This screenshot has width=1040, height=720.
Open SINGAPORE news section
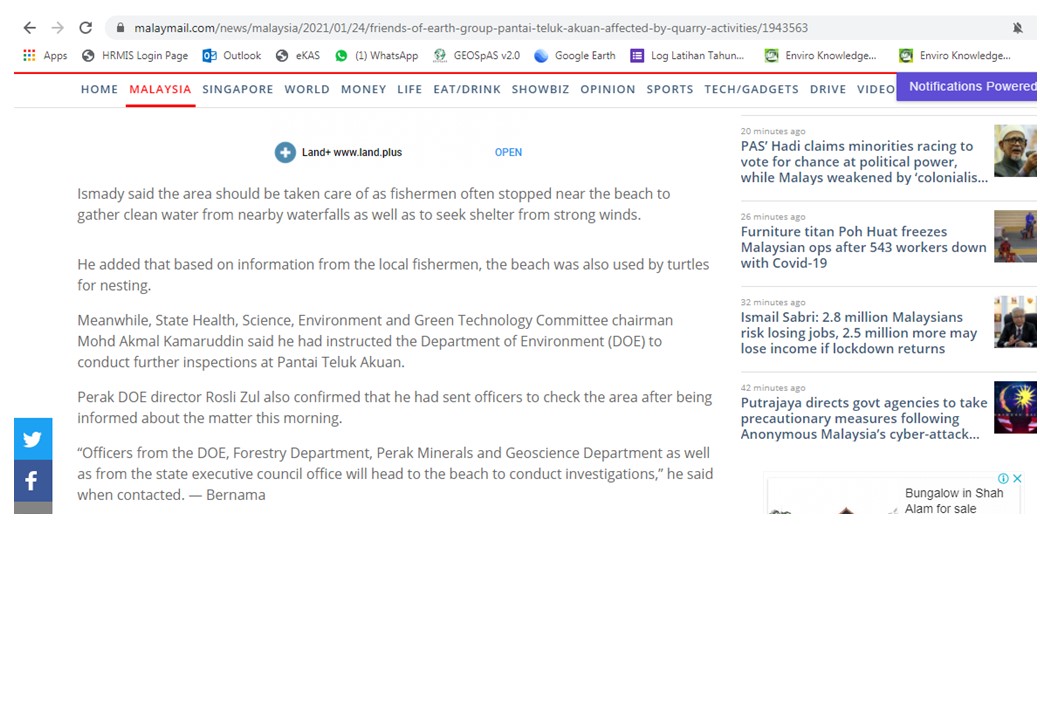click(x=237, y=89)
